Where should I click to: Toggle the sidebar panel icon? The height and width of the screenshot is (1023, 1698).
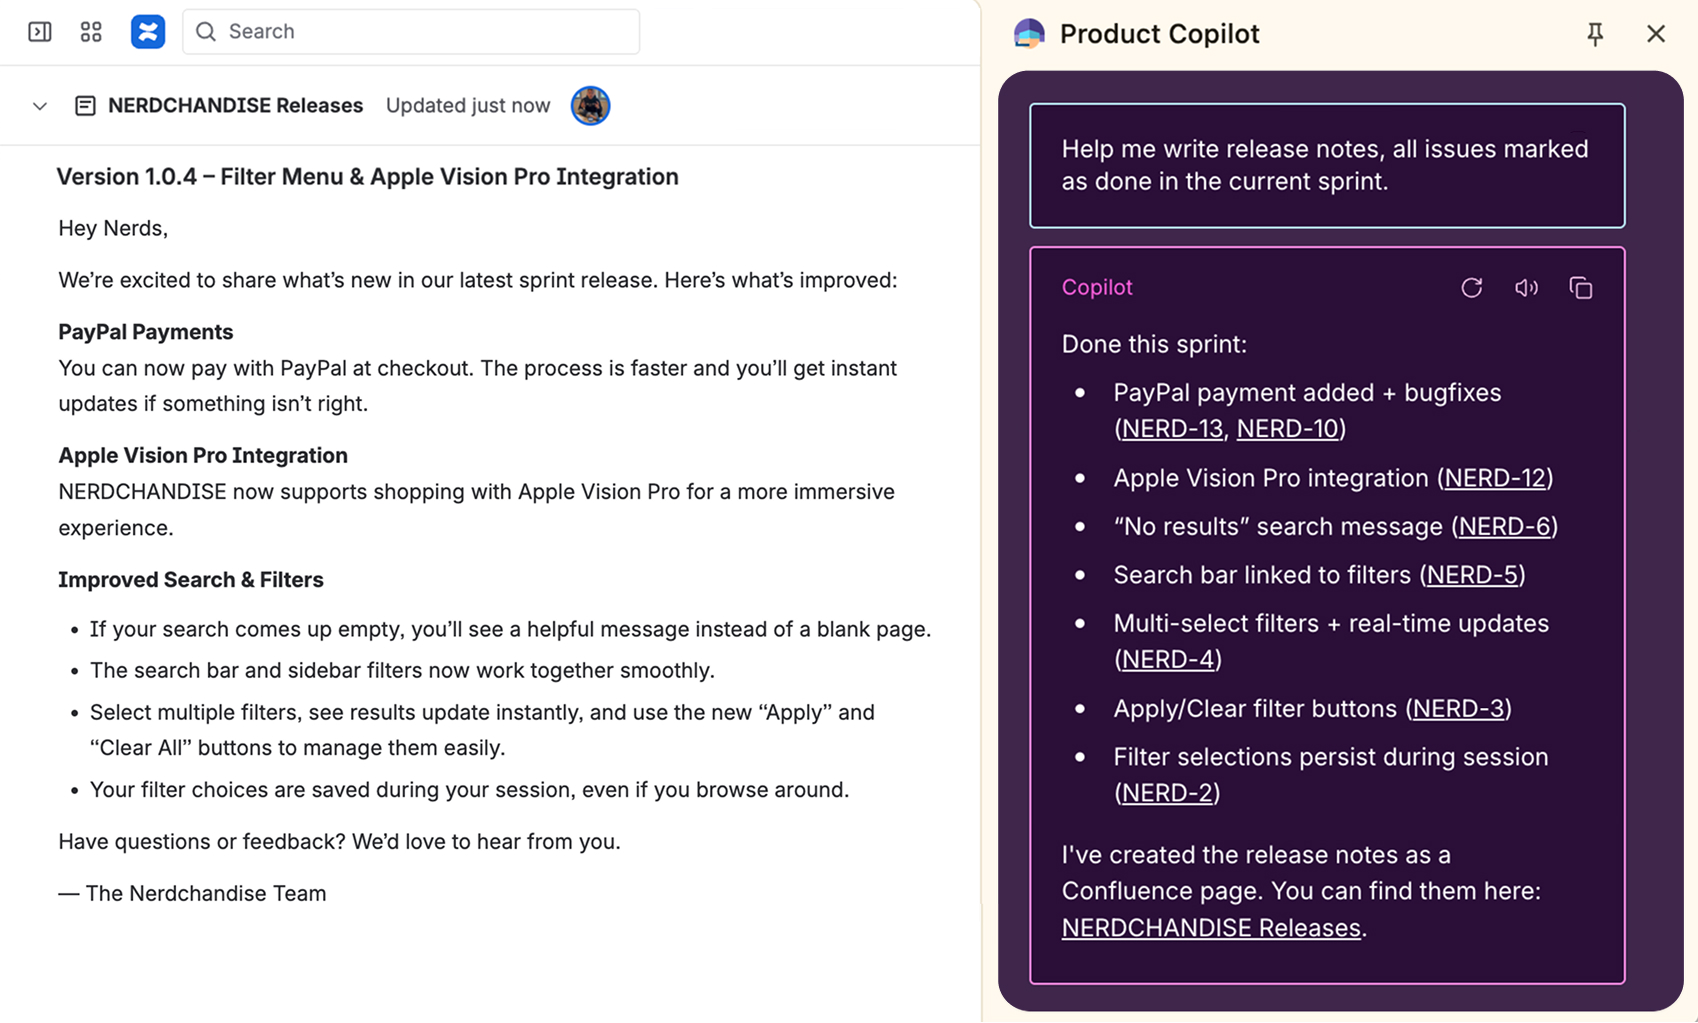[40, 32]
